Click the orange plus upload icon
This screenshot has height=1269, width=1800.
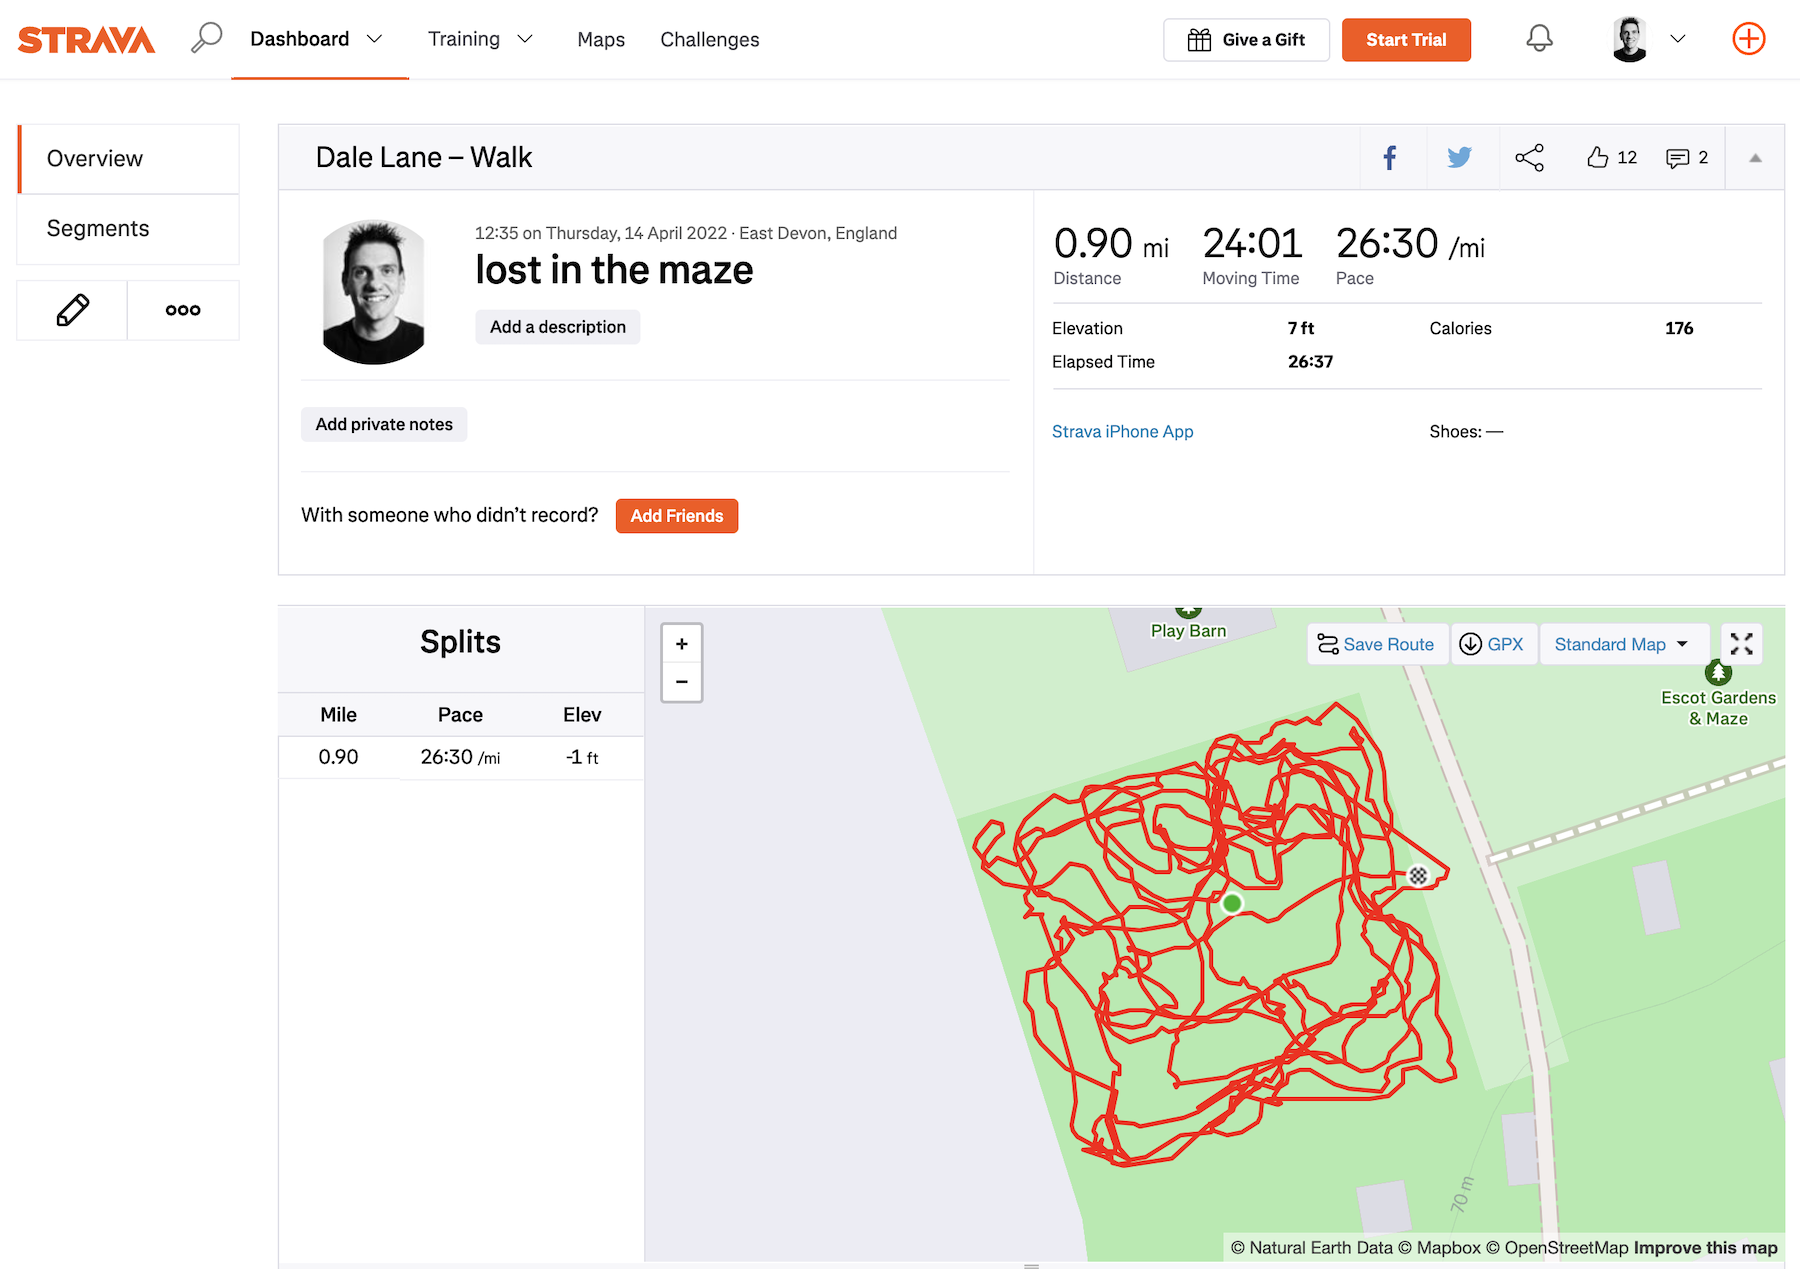click(x=1748, y=39)
